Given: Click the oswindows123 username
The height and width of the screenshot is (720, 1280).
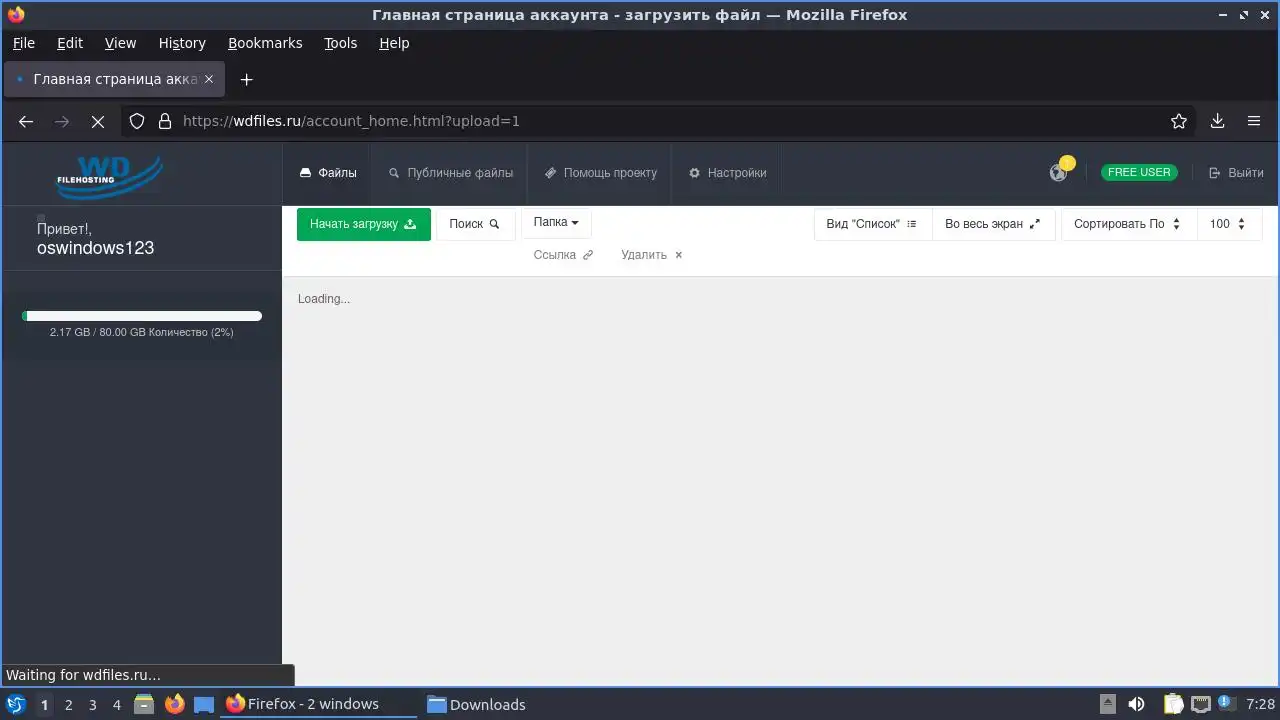Looking at the screenshot, I should (95, 248).
